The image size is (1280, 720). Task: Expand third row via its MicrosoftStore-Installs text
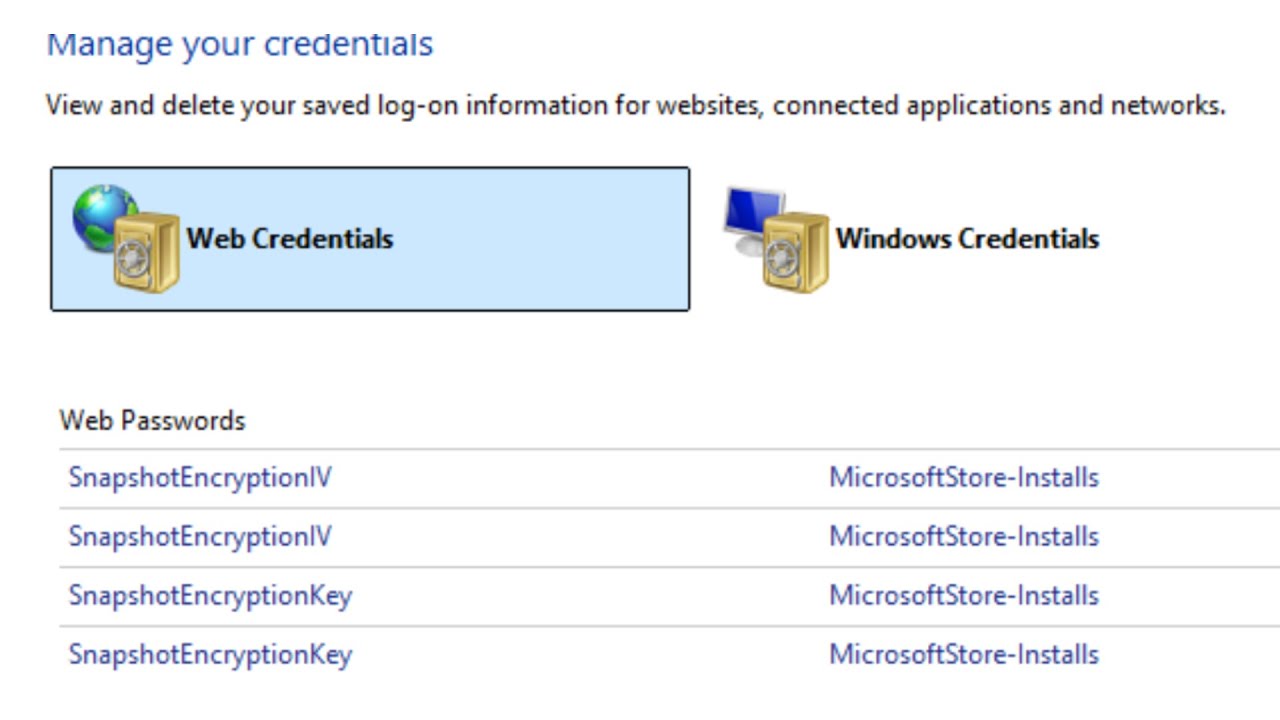(963, 595)
